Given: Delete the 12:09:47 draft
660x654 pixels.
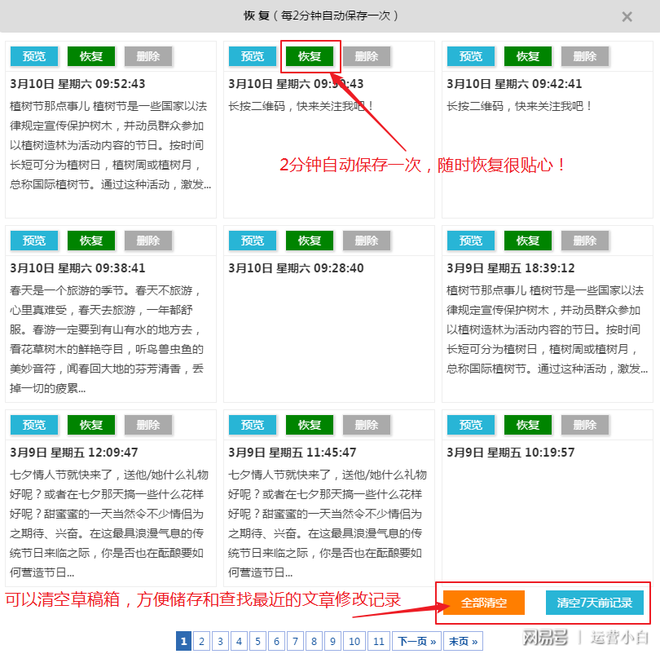Looking at the screenshot, I should click(148, 425).
